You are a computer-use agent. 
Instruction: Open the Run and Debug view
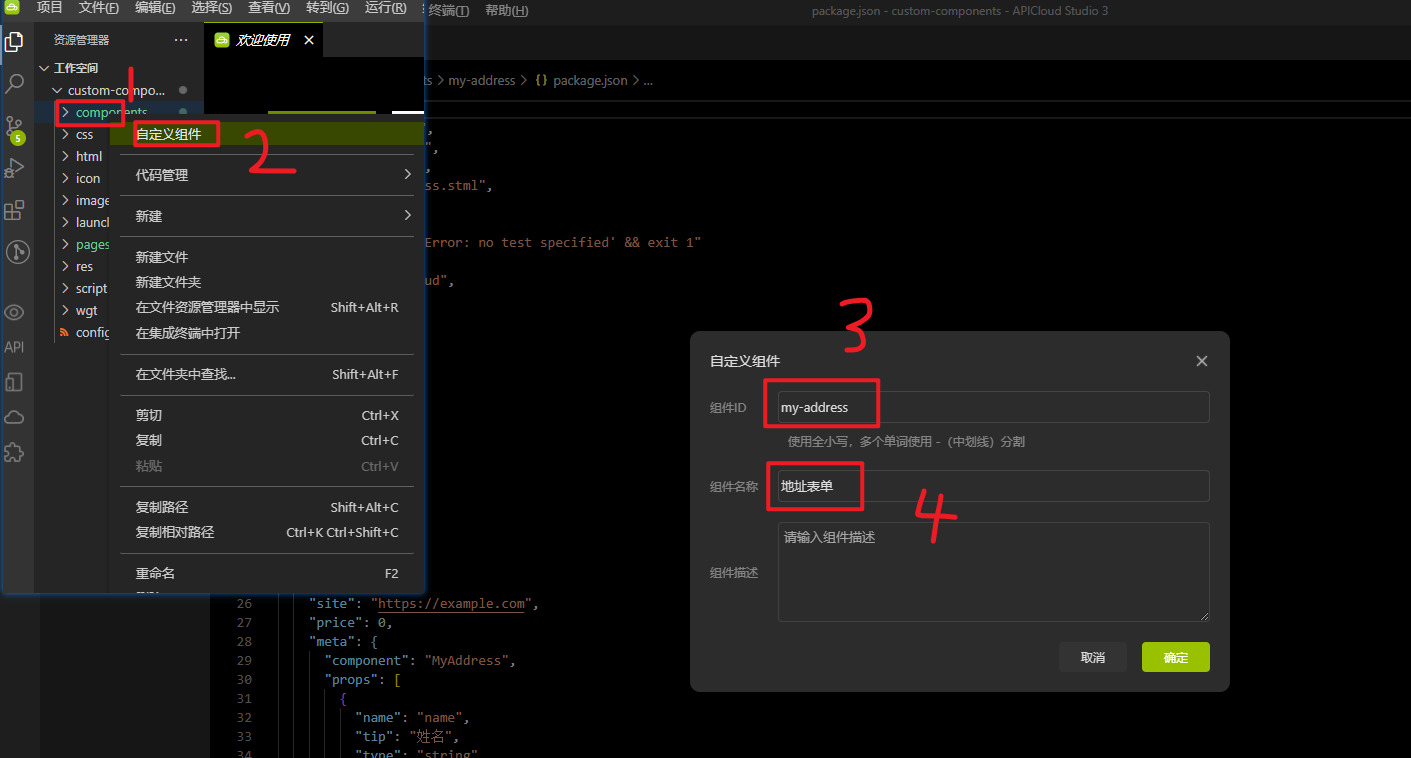[14, 168]
